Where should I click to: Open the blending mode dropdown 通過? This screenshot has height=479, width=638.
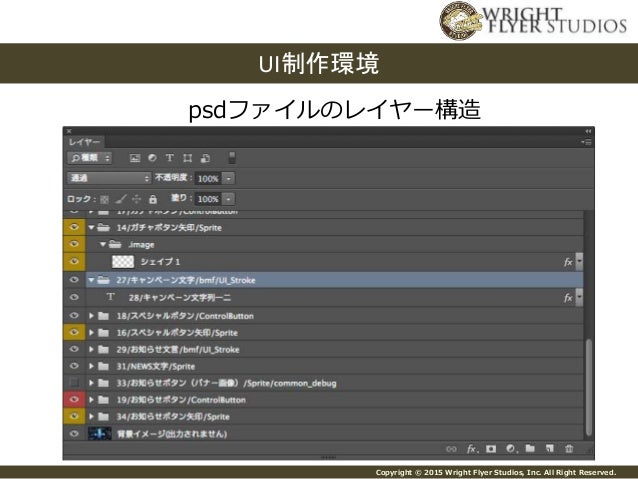(109, 178)
